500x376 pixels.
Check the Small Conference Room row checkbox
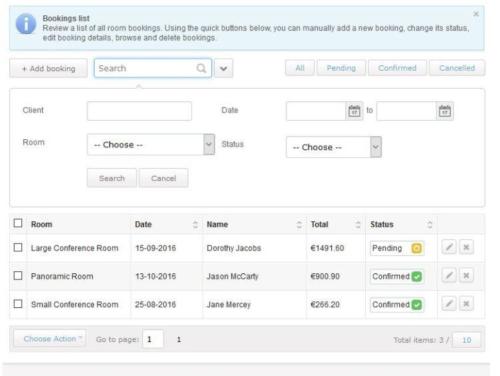(18, 304)
